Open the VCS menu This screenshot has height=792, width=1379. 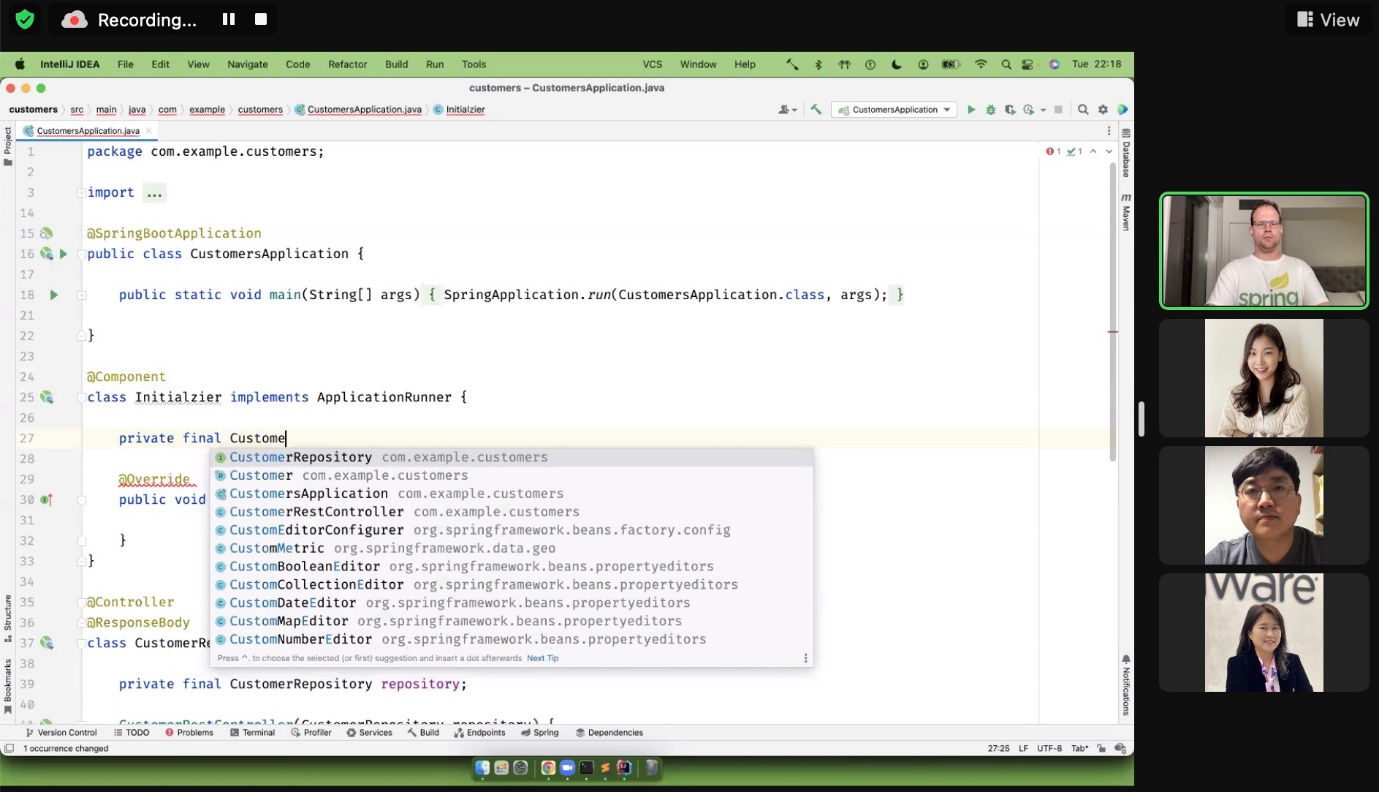pos(652,64)
